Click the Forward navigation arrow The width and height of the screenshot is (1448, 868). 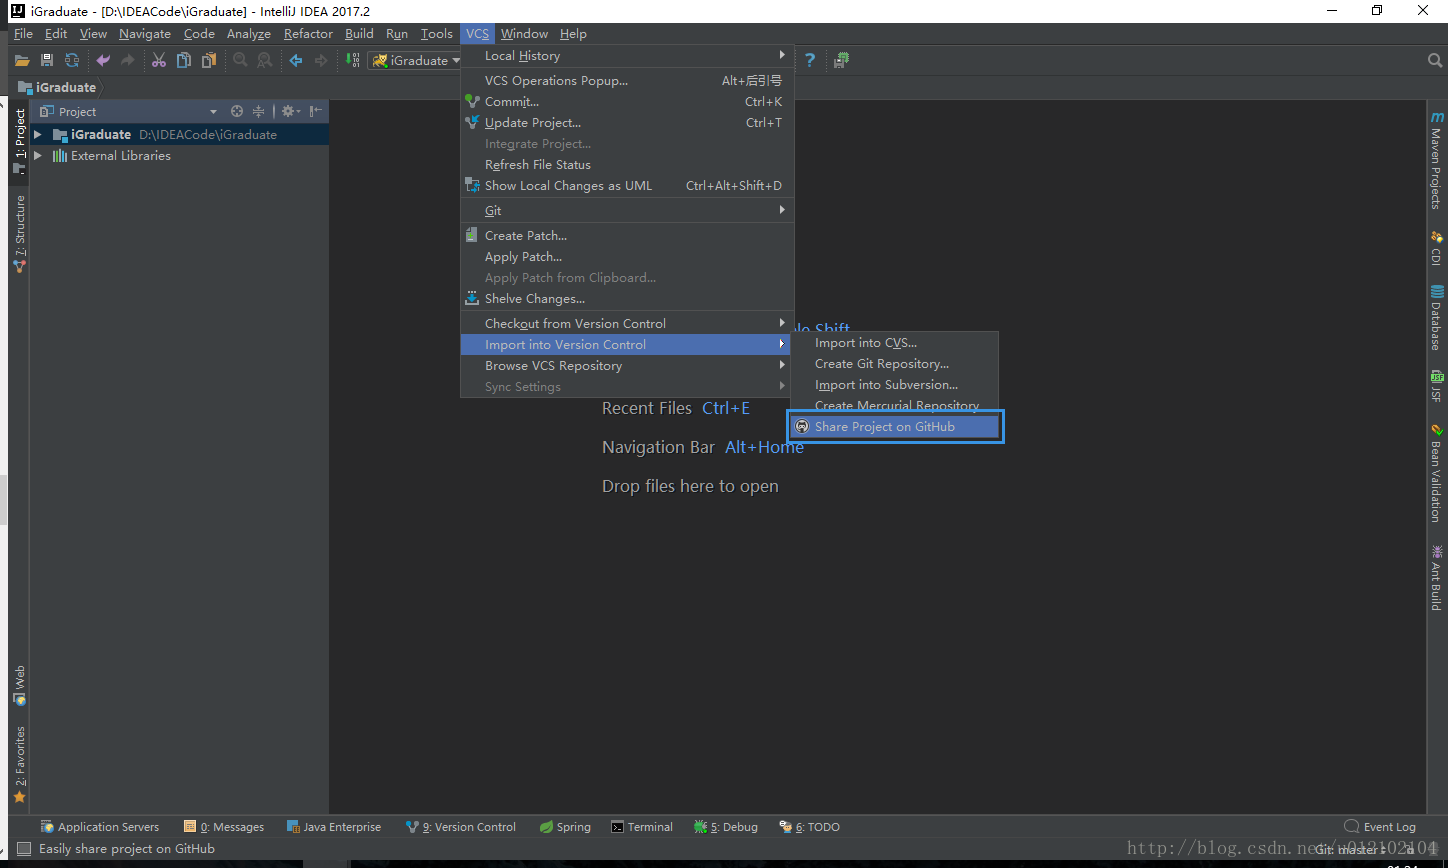(x=321, y=60)
